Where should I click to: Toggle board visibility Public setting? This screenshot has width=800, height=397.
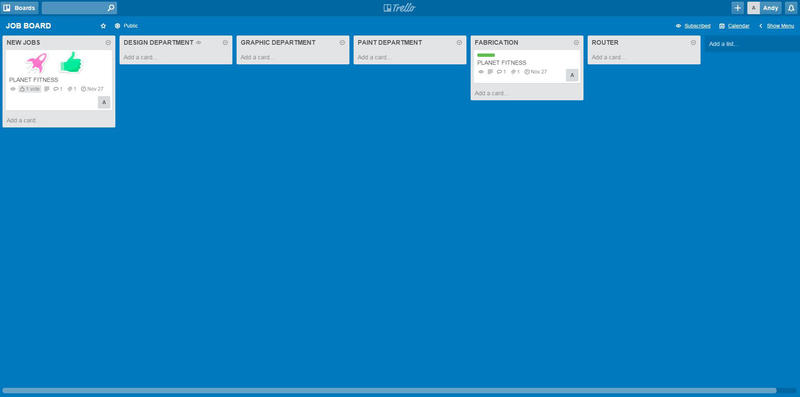(x=126, y=26)
